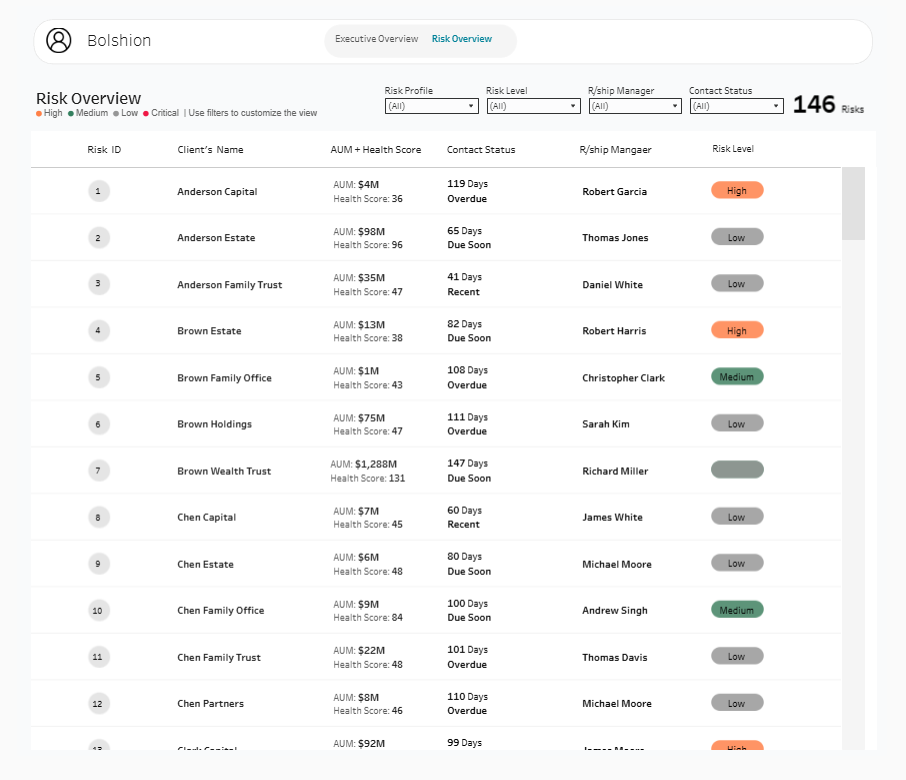Select the Risk Overview tab
This screenshot has height=780, width=906.
coord(462,39)
